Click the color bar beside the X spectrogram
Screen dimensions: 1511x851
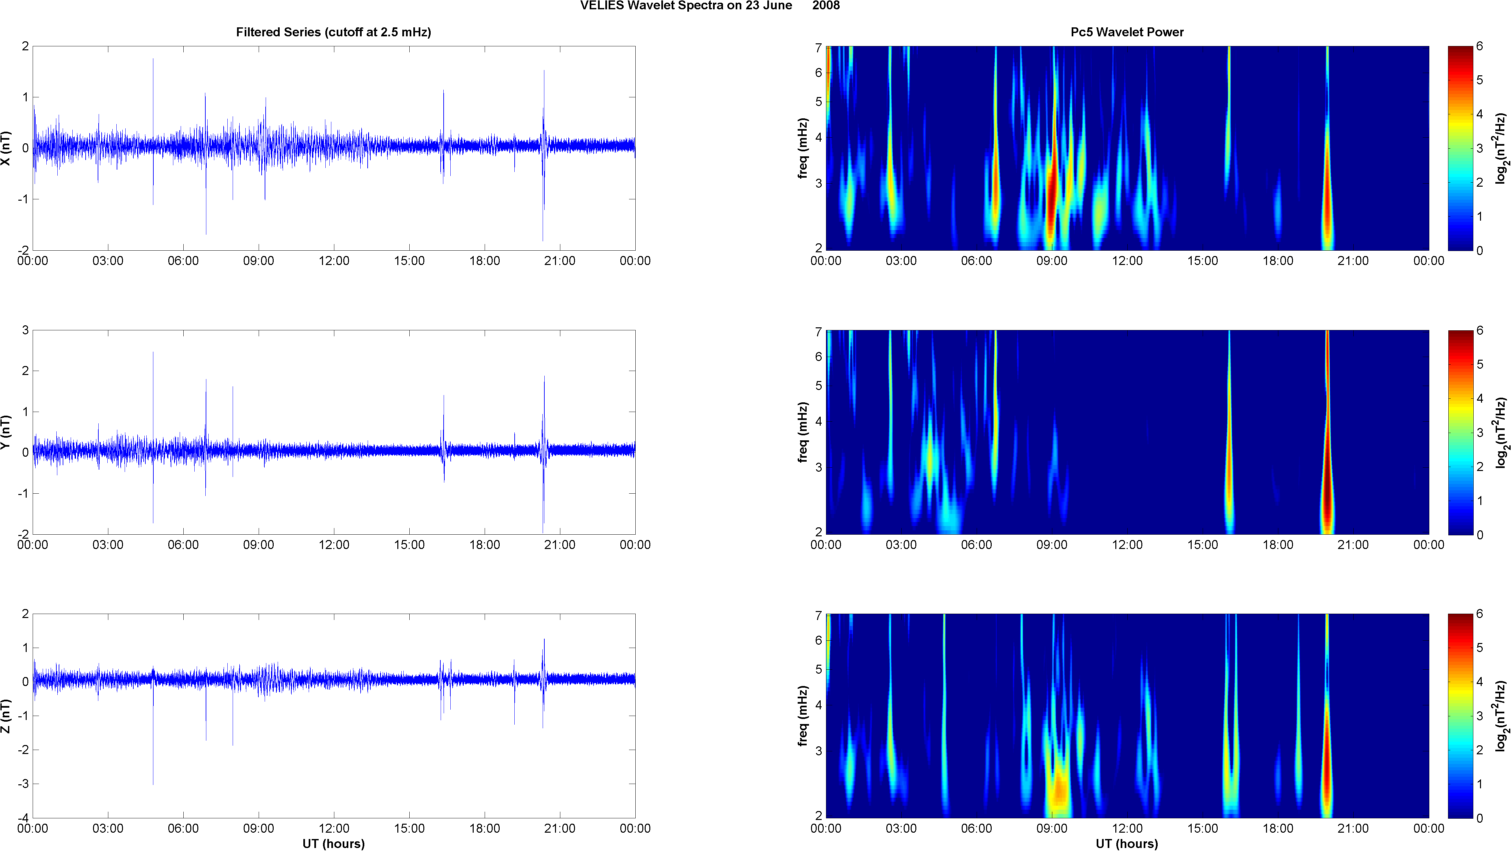[x=1460, y=148]
